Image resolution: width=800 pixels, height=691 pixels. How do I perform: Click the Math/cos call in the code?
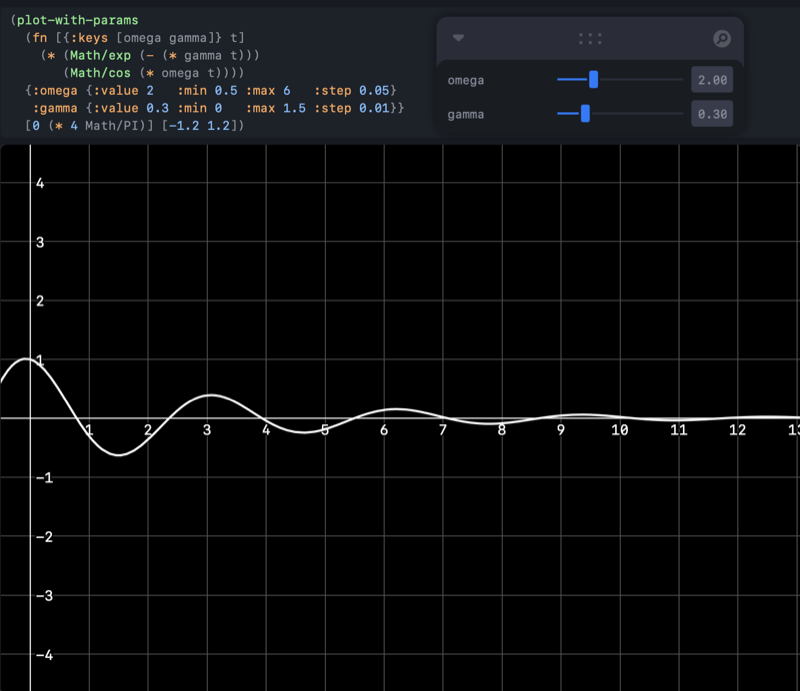pyautogui.click(x=101, y=73)
